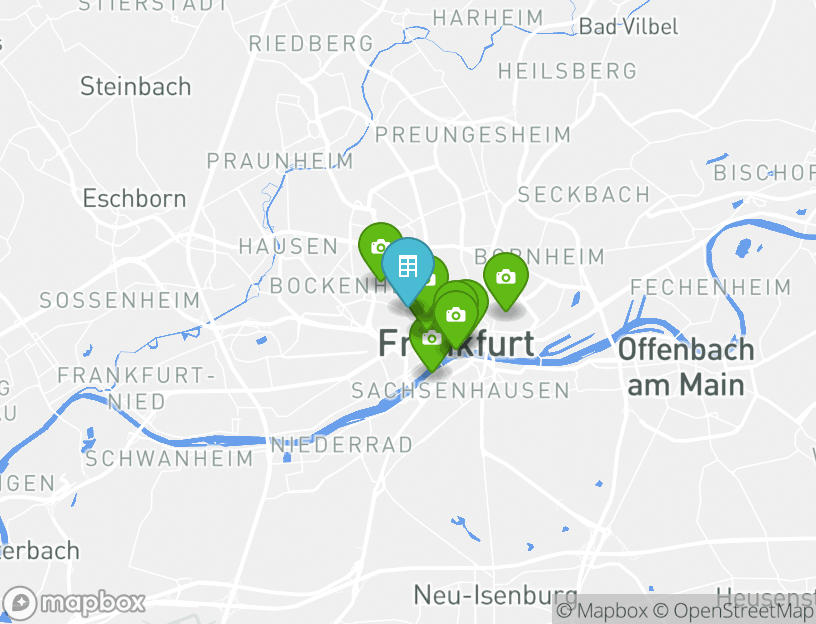816x624 pixels.
Task: Open the © OpenStreetMap attribution link
Action: point(733,610)
